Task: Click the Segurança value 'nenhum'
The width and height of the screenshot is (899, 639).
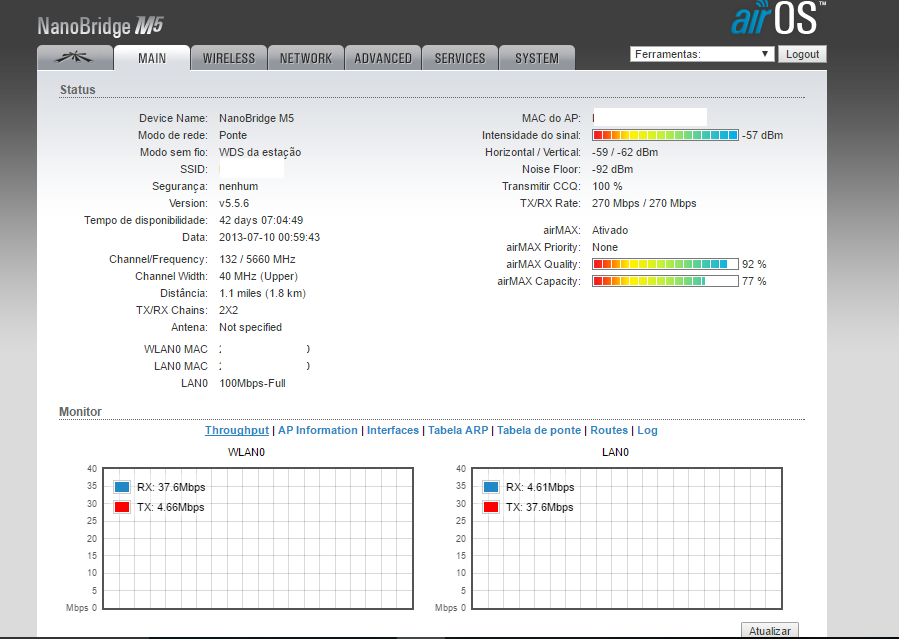Action: (239, 186)
